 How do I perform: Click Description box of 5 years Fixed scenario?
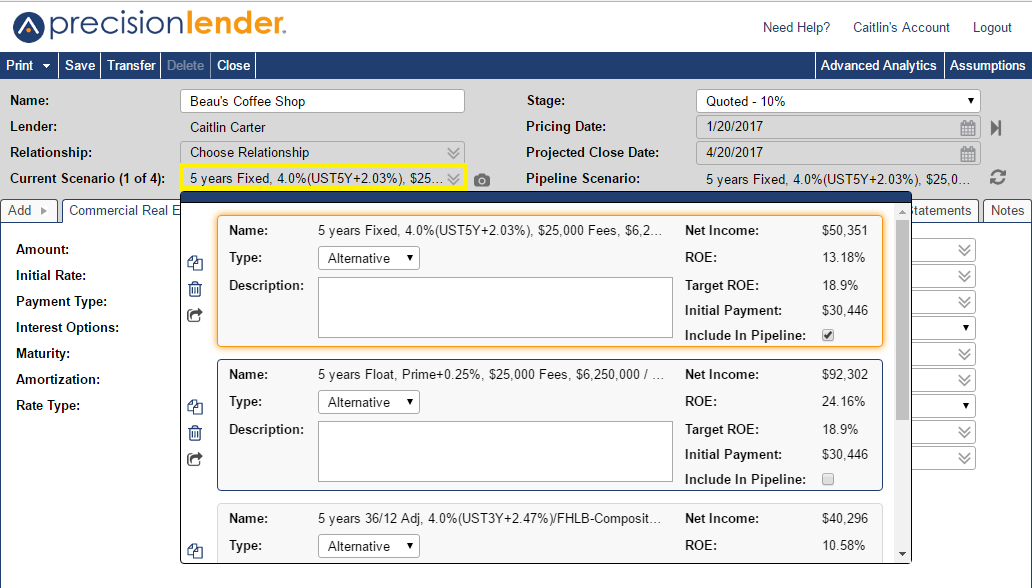pyautogui.click(x=495, y=307)
